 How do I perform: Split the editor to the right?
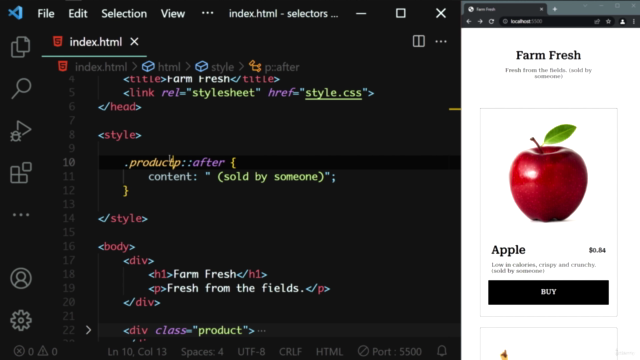click(x=418, y=41)
